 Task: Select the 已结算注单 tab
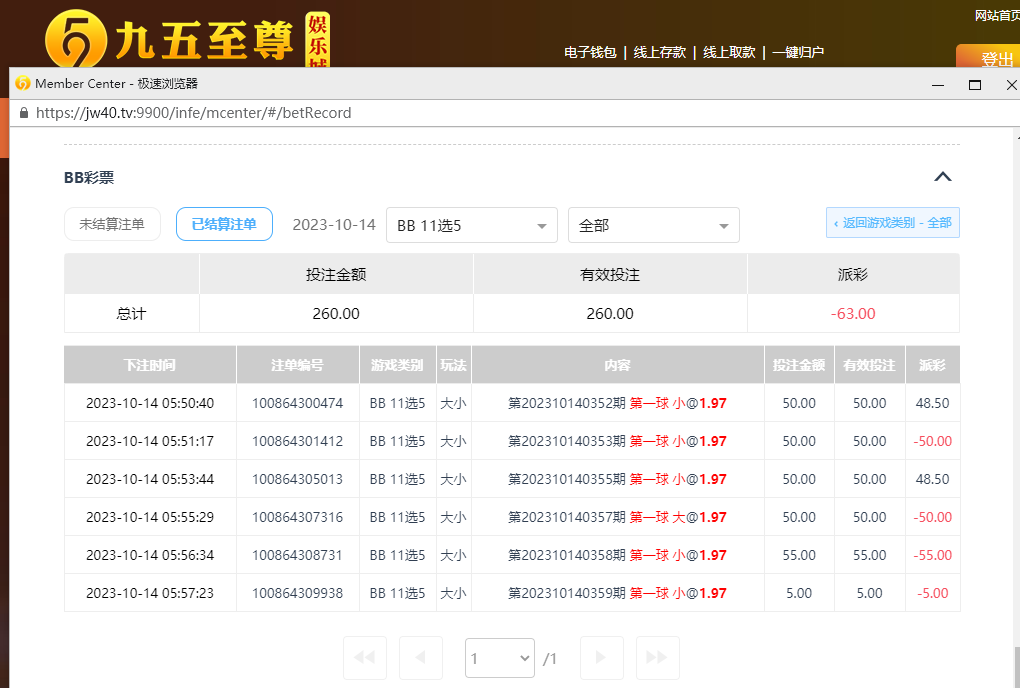coord(224,225)
